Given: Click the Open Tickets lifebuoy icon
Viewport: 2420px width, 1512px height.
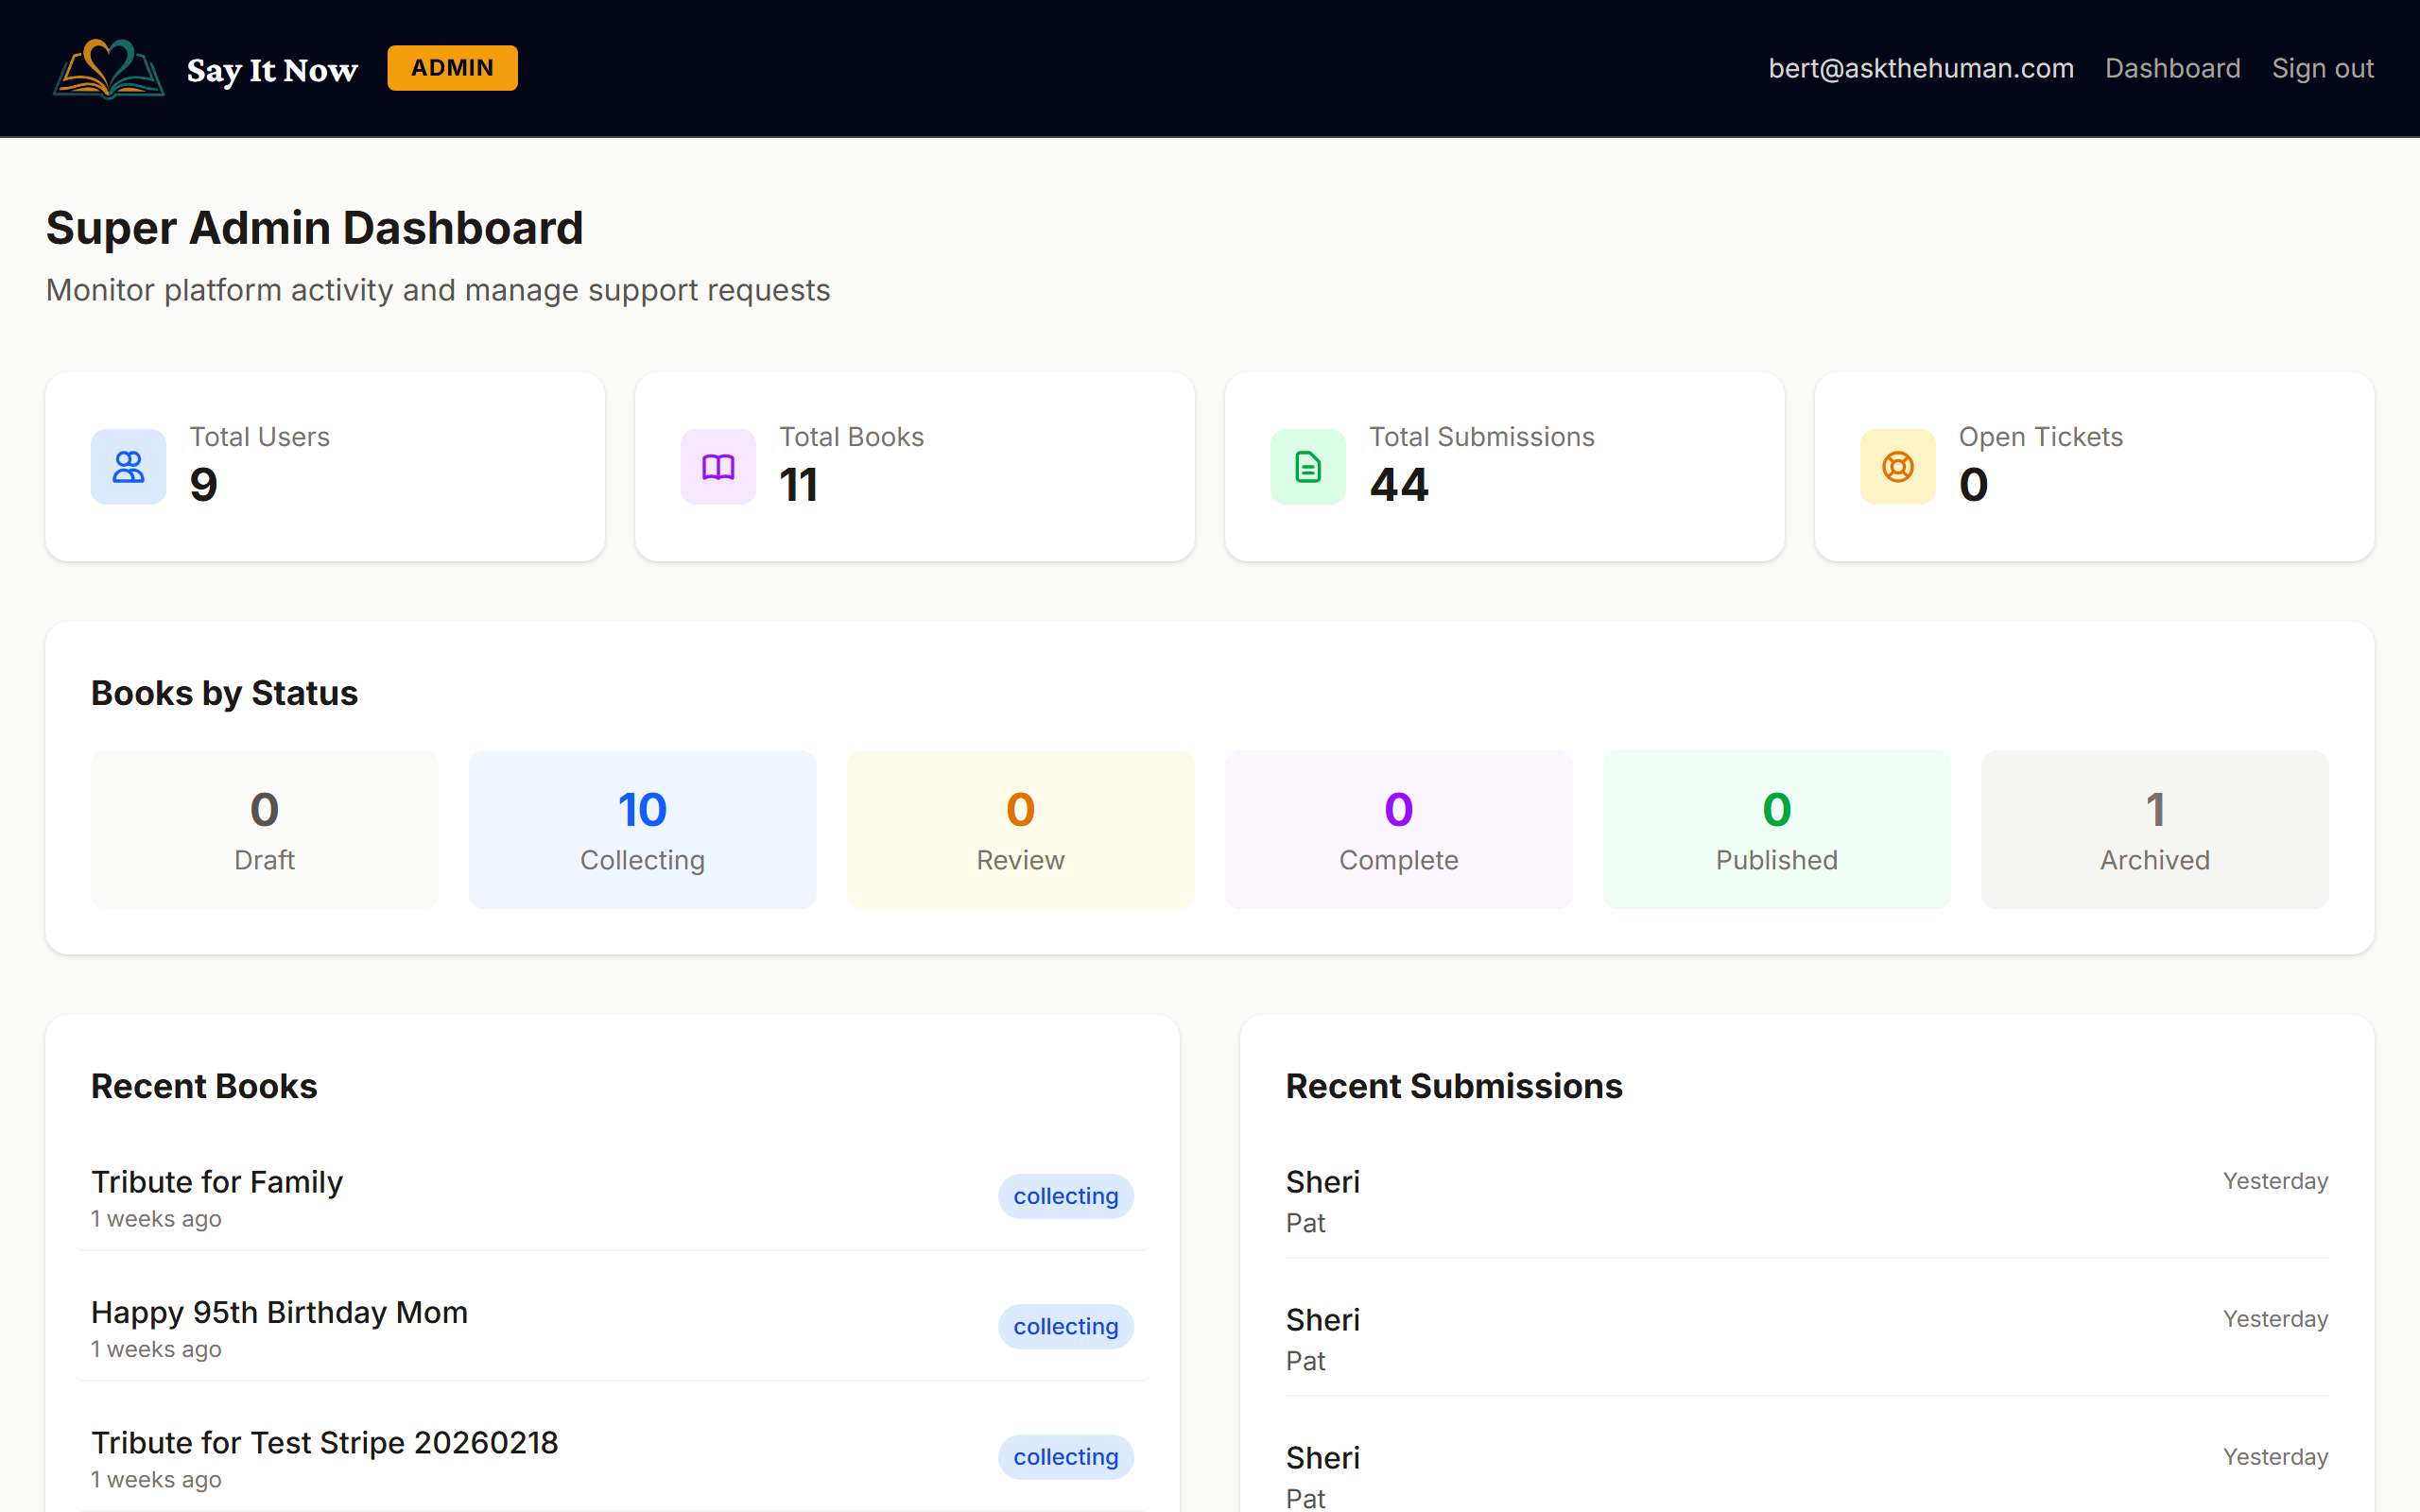Looking at the screenshot, I should pyautogui.click(x=1896, y=466).
